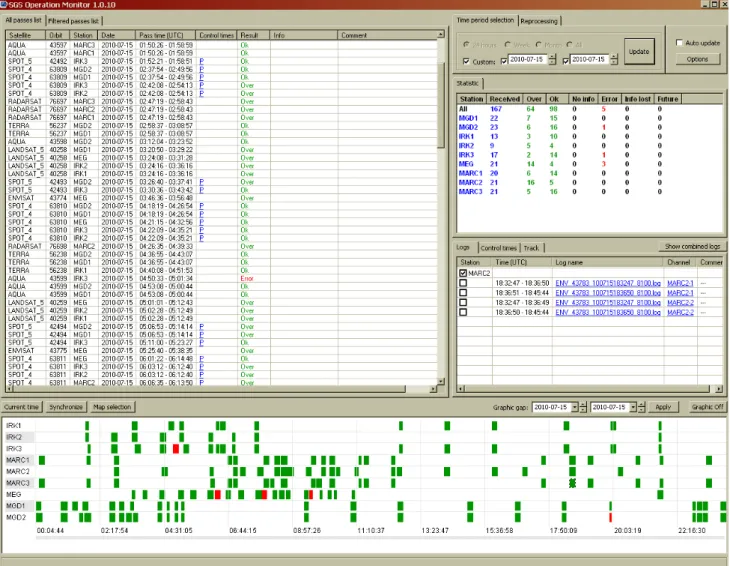Select the Week radio button
The width and height of the screenshot is (730, 566).
[x=507, y=45]
